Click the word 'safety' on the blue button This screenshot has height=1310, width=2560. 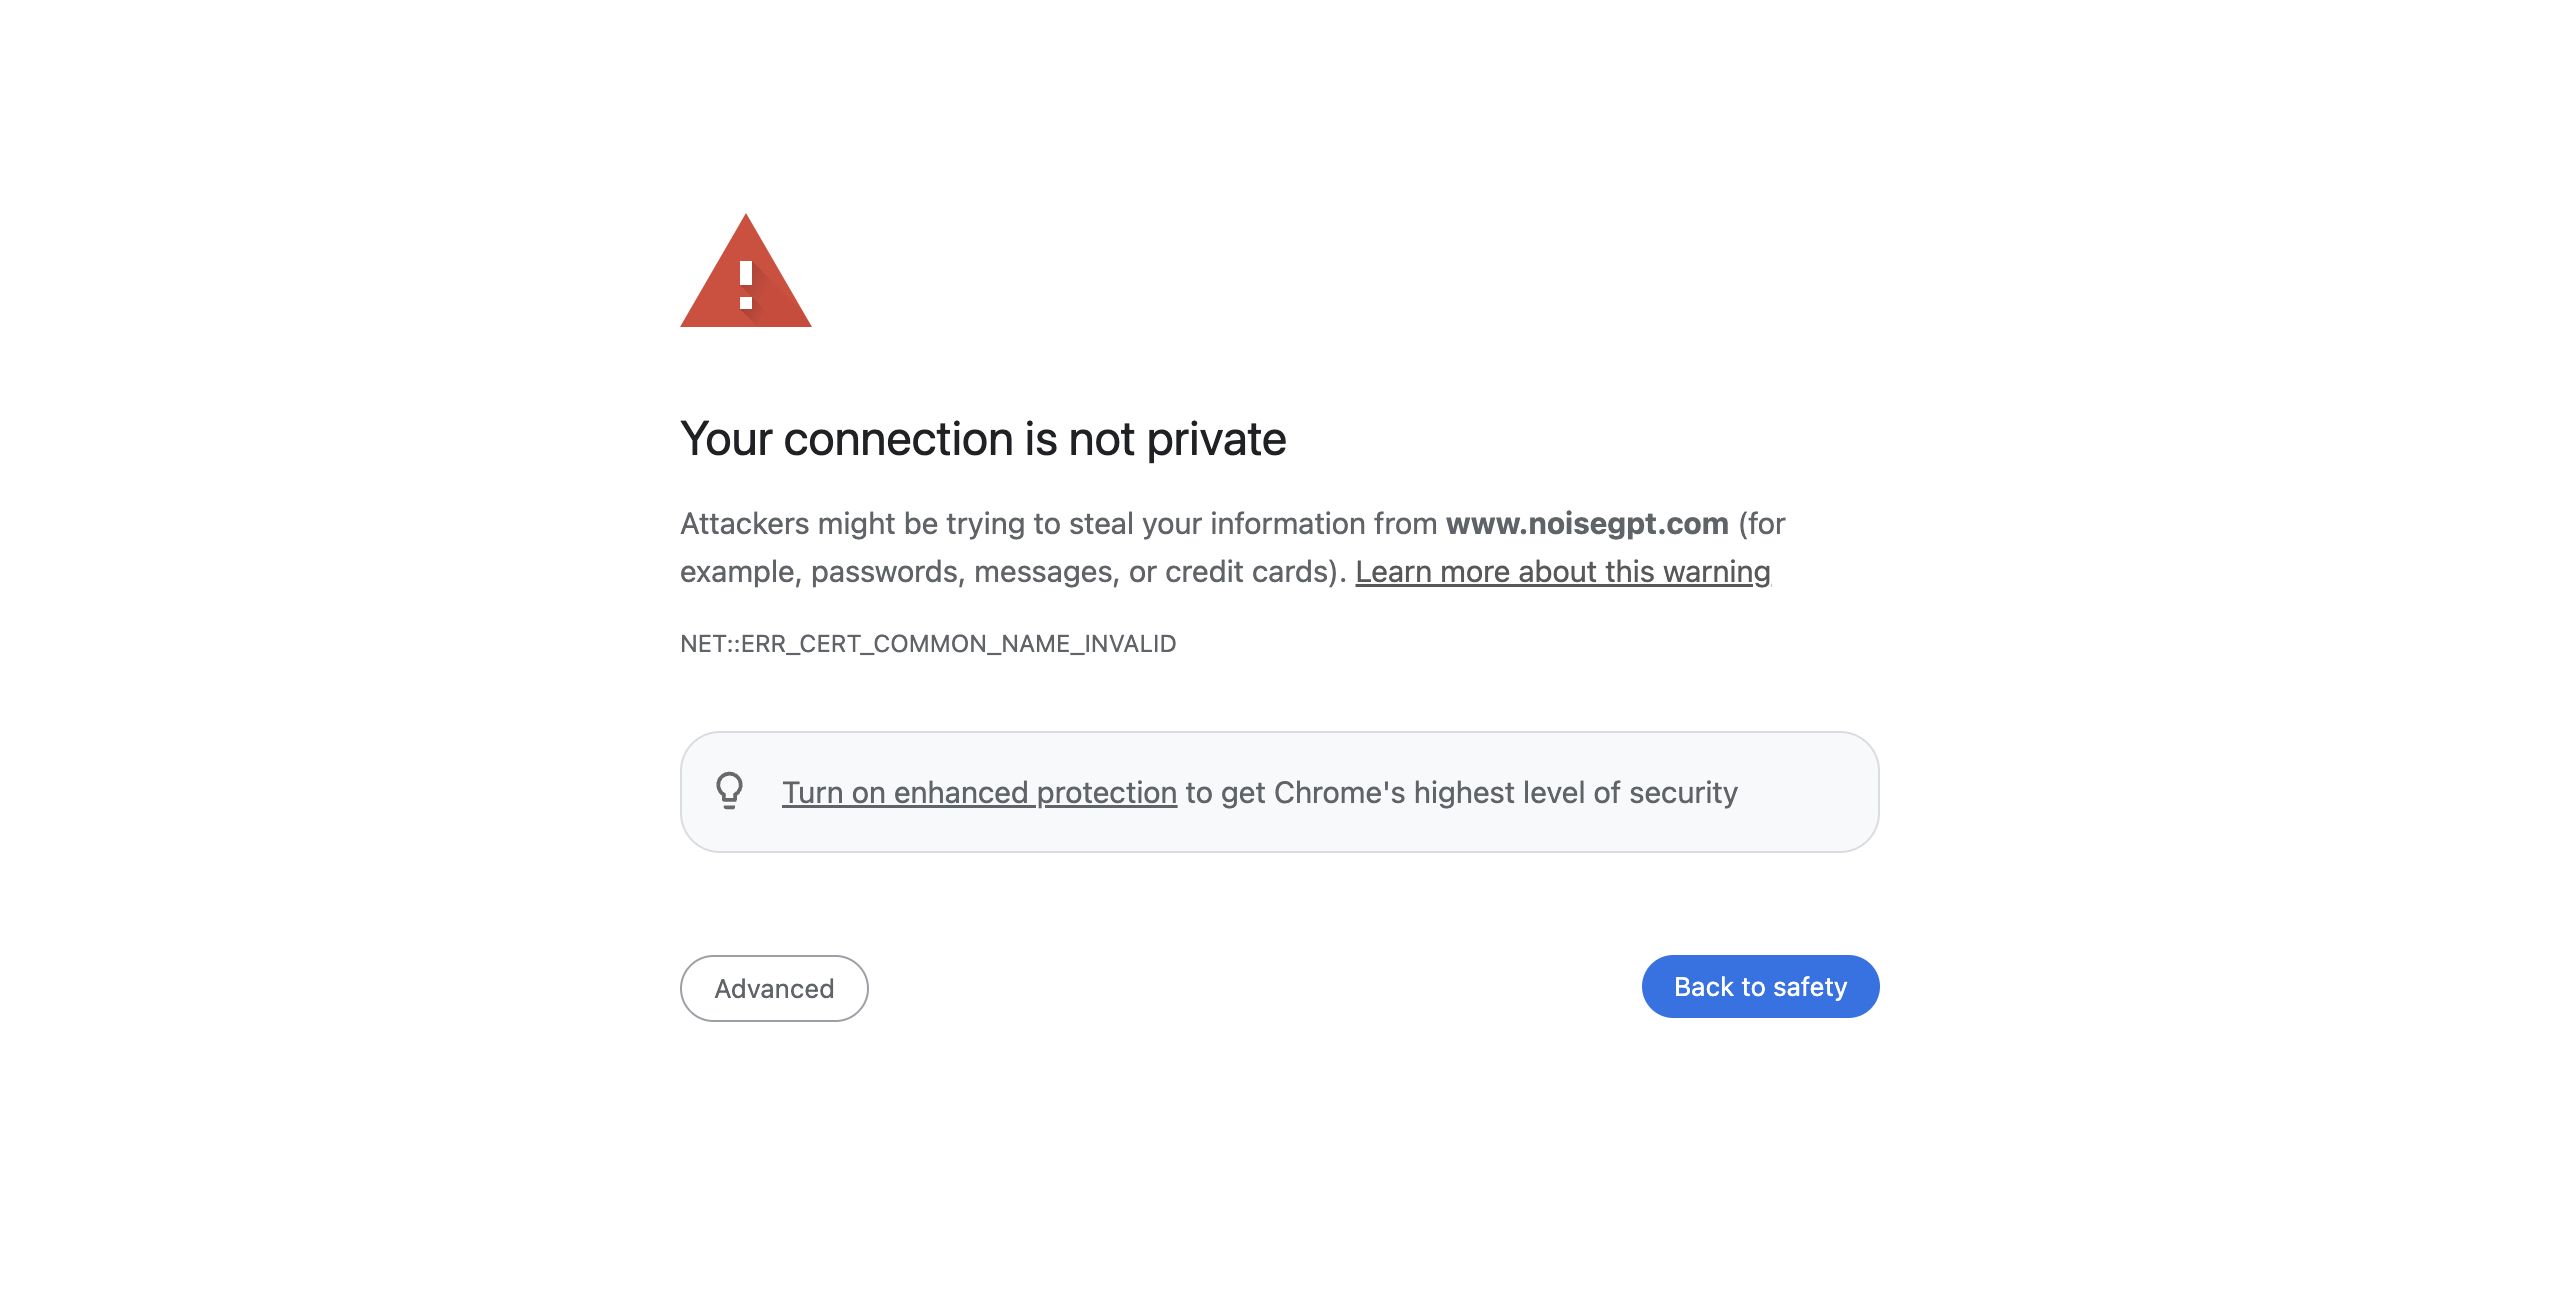coord(1810,986)
